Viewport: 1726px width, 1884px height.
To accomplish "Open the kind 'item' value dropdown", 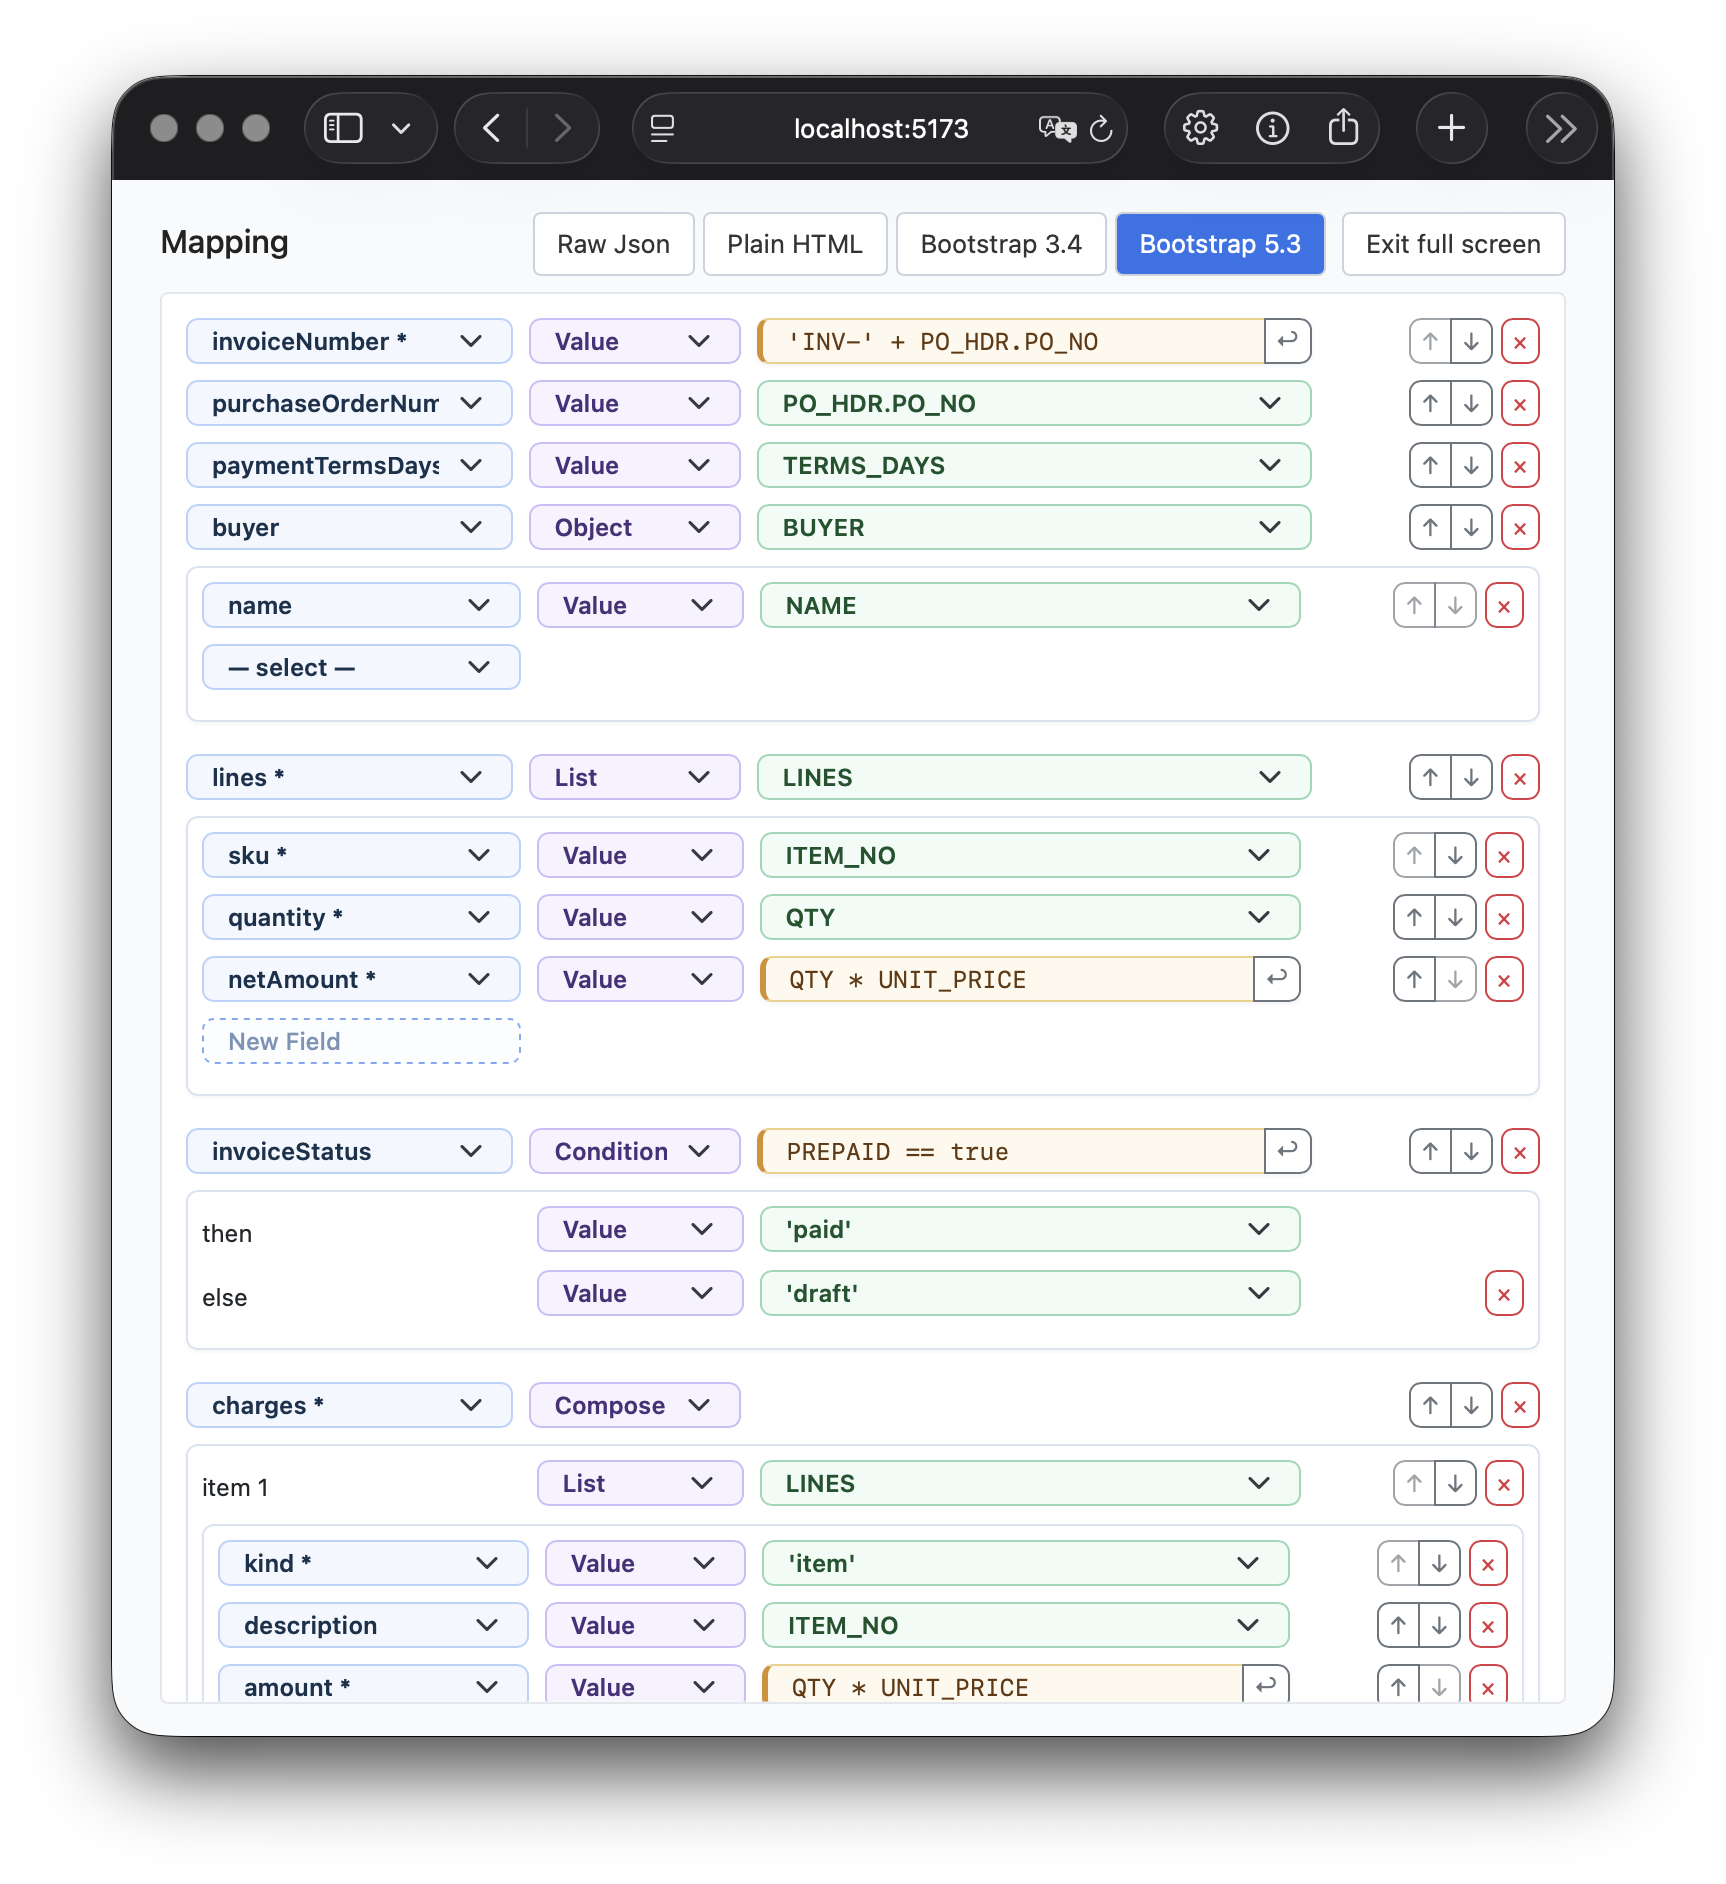I will [x=1025, y=1564].
